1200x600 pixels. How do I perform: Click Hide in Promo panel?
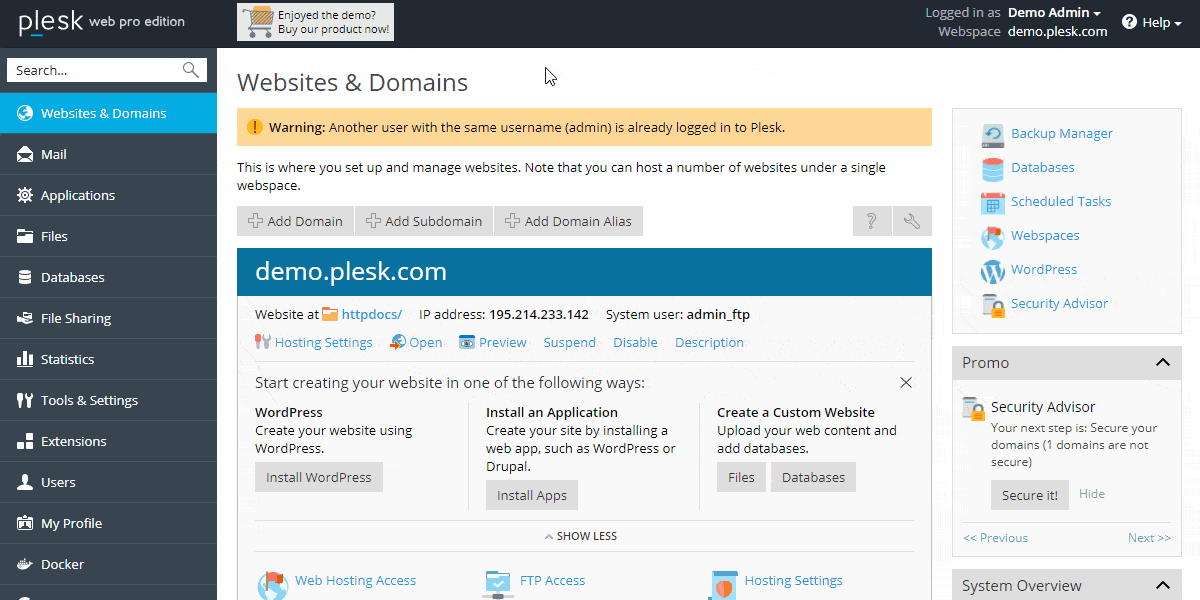coord(1092,494)
